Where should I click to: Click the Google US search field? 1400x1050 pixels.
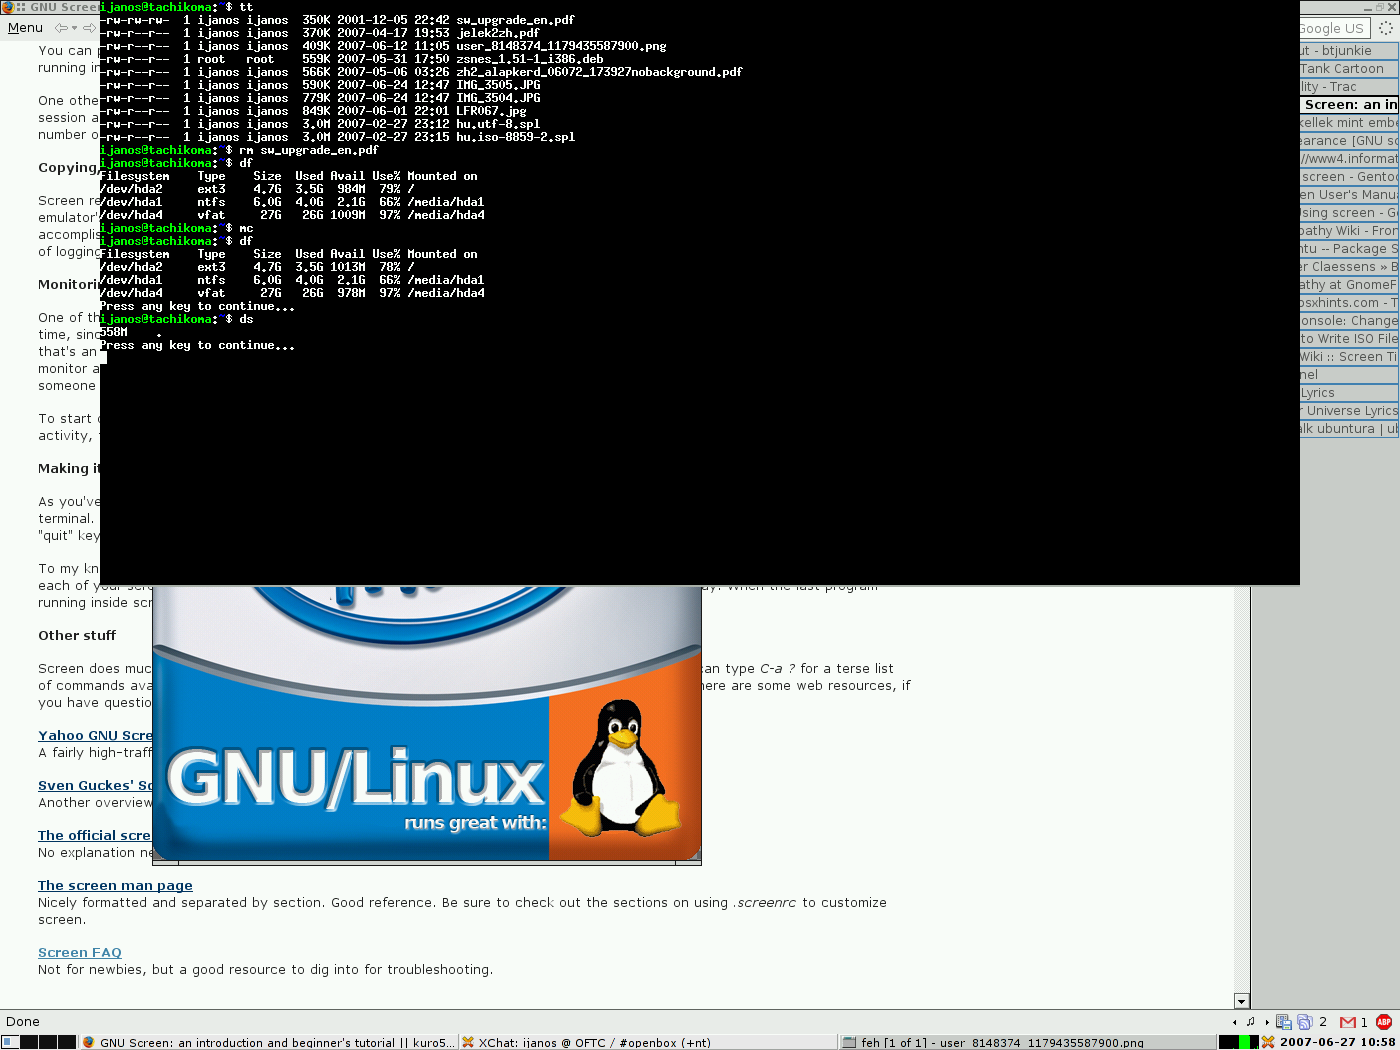click(x=1334, y=28)
